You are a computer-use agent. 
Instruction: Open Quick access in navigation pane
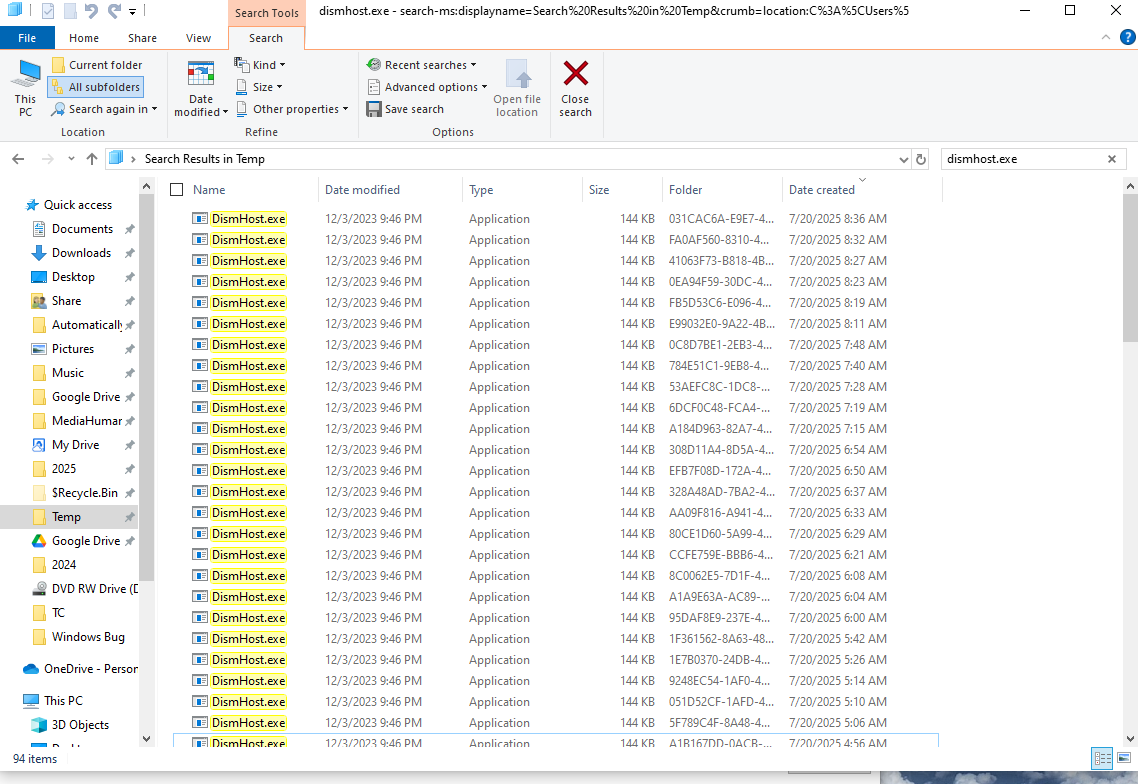(77, 205)
